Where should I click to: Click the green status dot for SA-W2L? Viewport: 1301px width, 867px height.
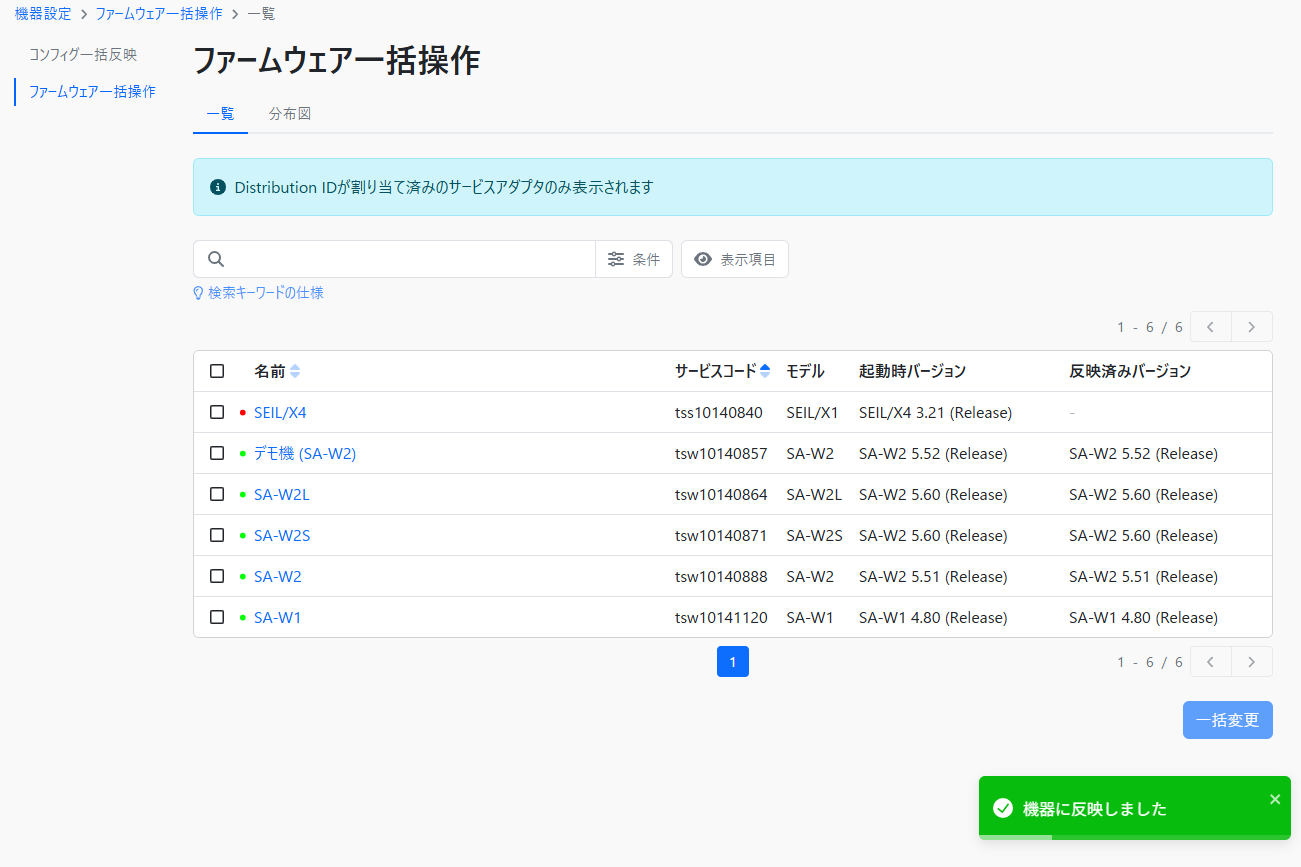coord(243,495)
